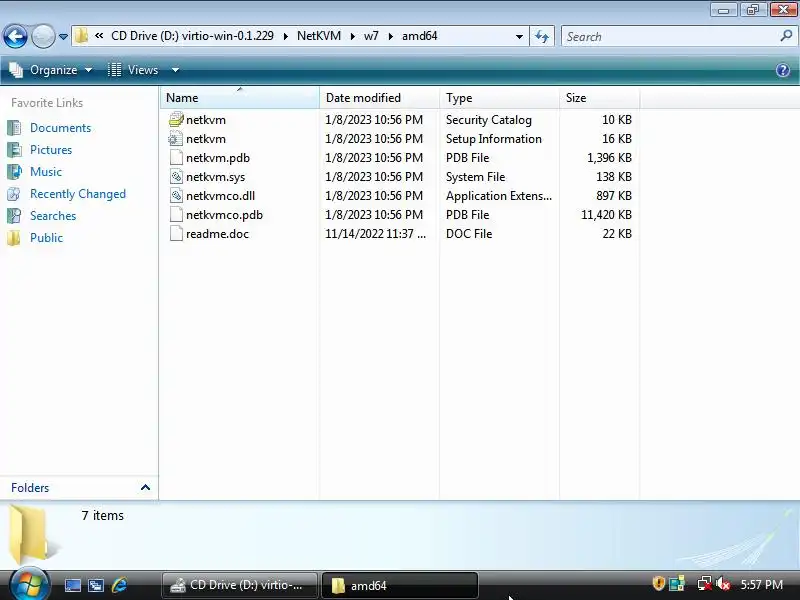Click Switch between windows quick launch icon

click(x=95, y=585)
